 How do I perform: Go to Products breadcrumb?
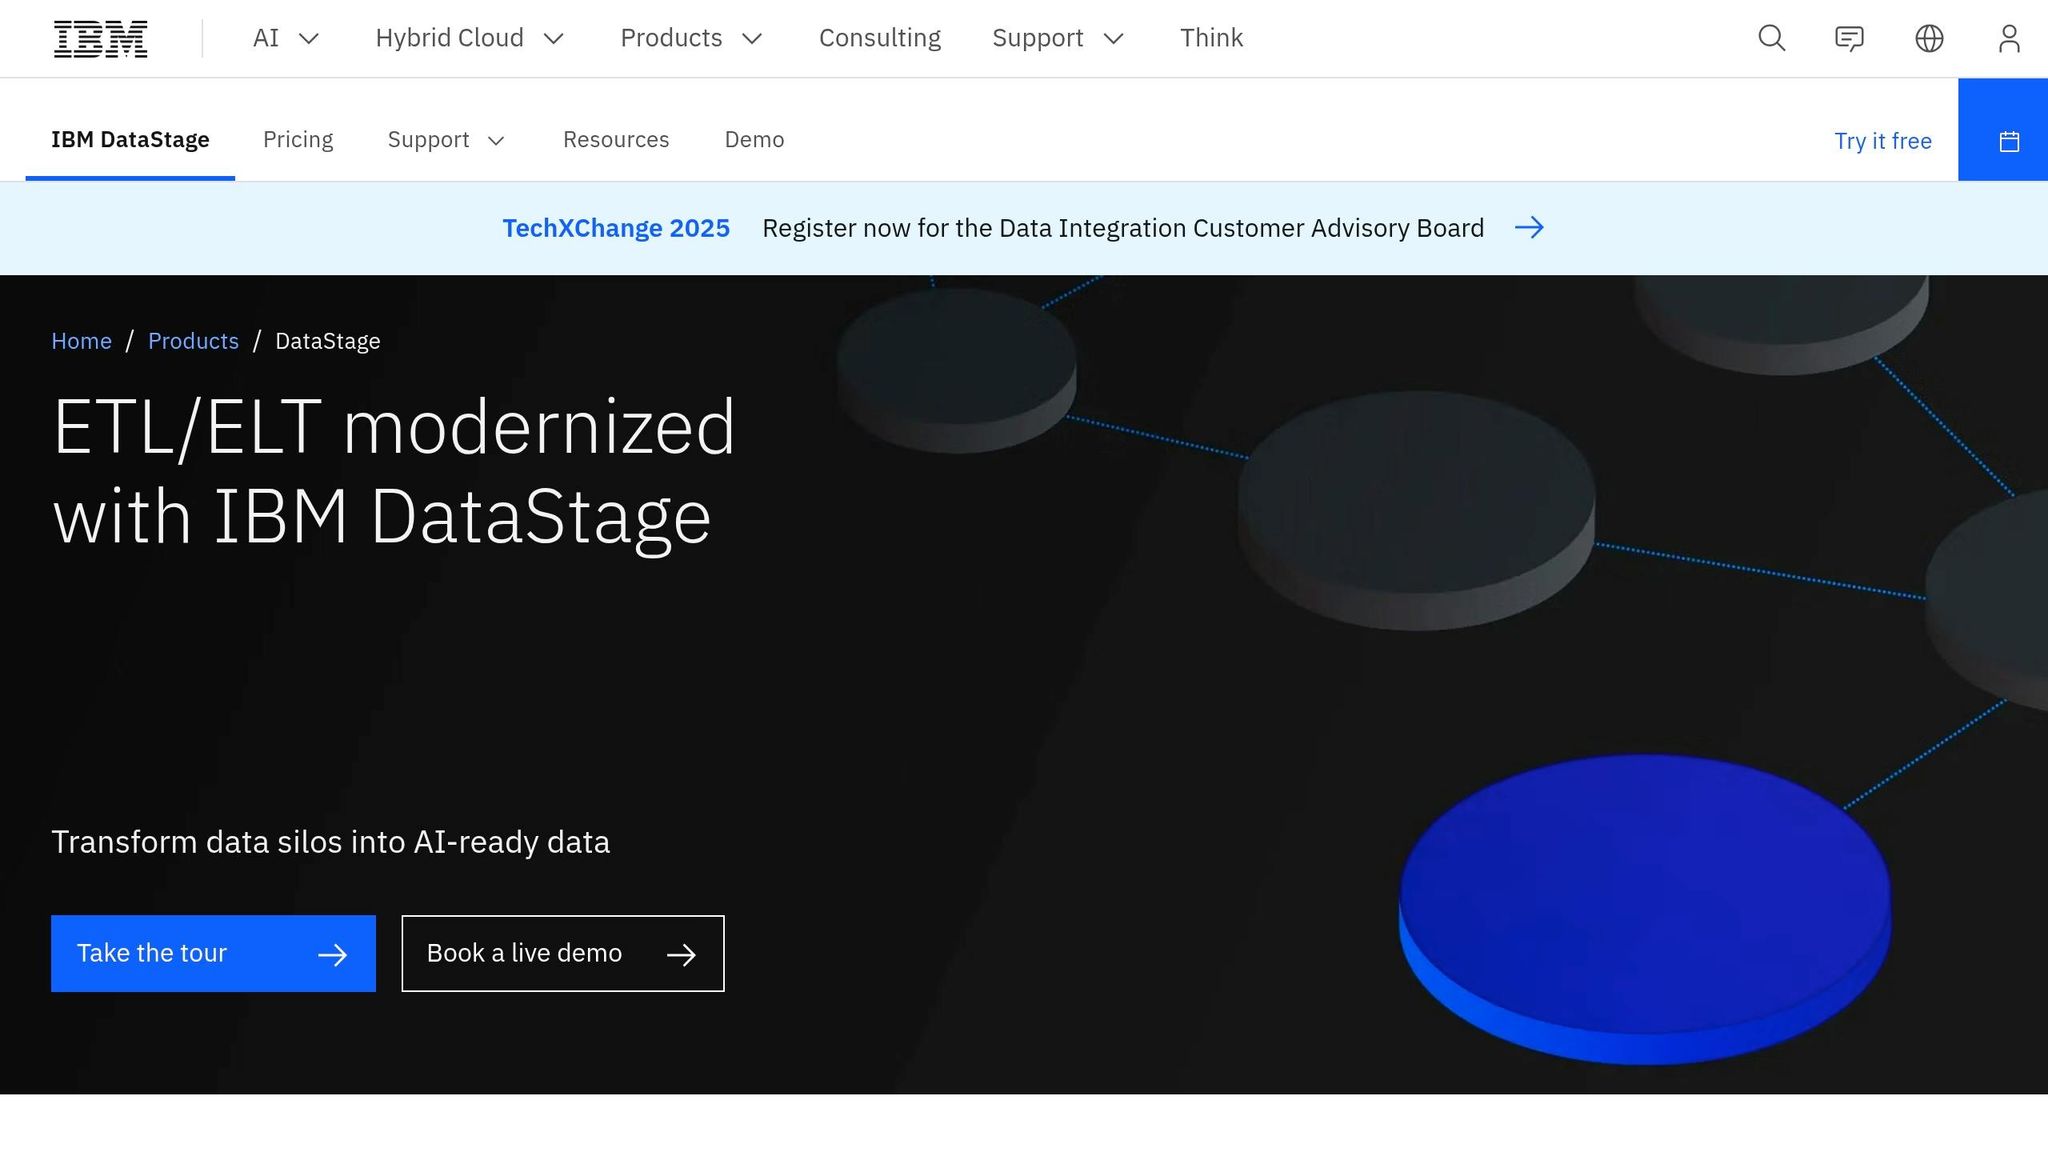coord(193,341)
